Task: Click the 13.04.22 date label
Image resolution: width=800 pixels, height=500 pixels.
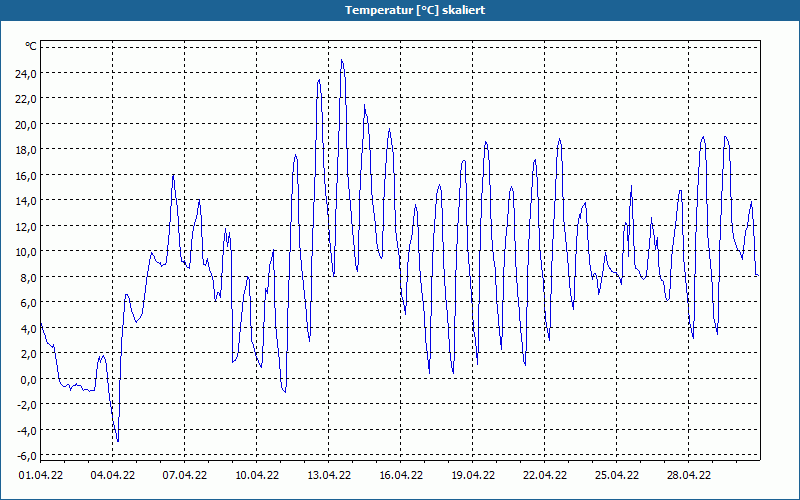Action: click(x=329, y=475)
